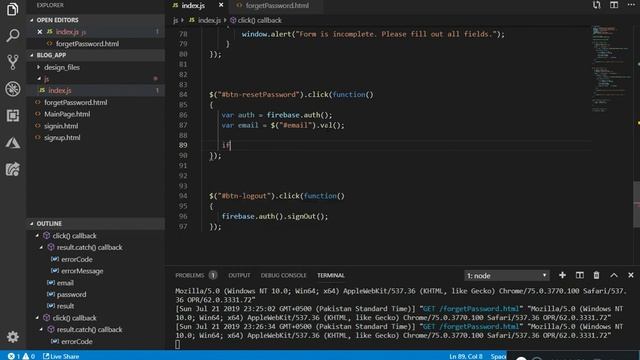Viewport: 640px width, 360px height.
Task: Click Ln 89, Col 8 in status bar
Action: (466, 356)
